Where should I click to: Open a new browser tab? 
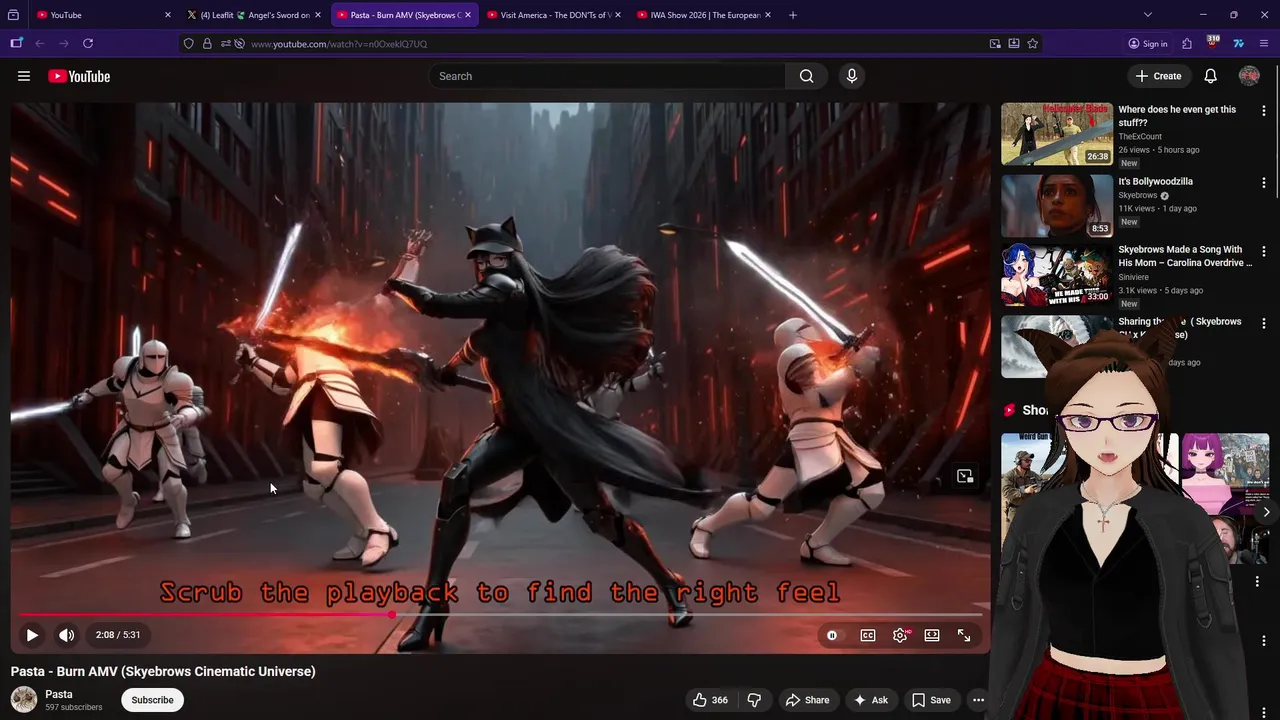[793, 15]
